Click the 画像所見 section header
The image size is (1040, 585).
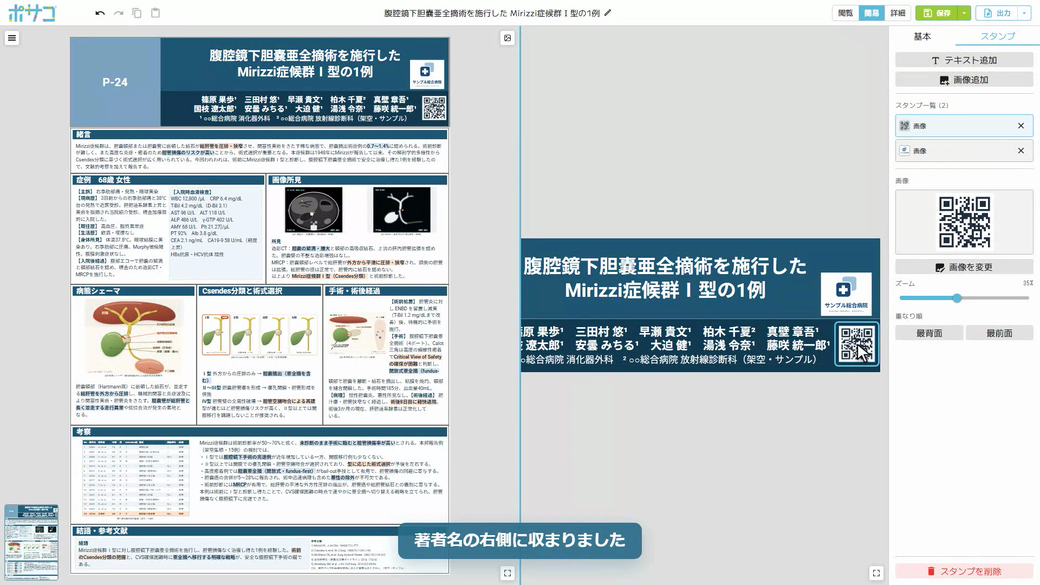(357, 180)
